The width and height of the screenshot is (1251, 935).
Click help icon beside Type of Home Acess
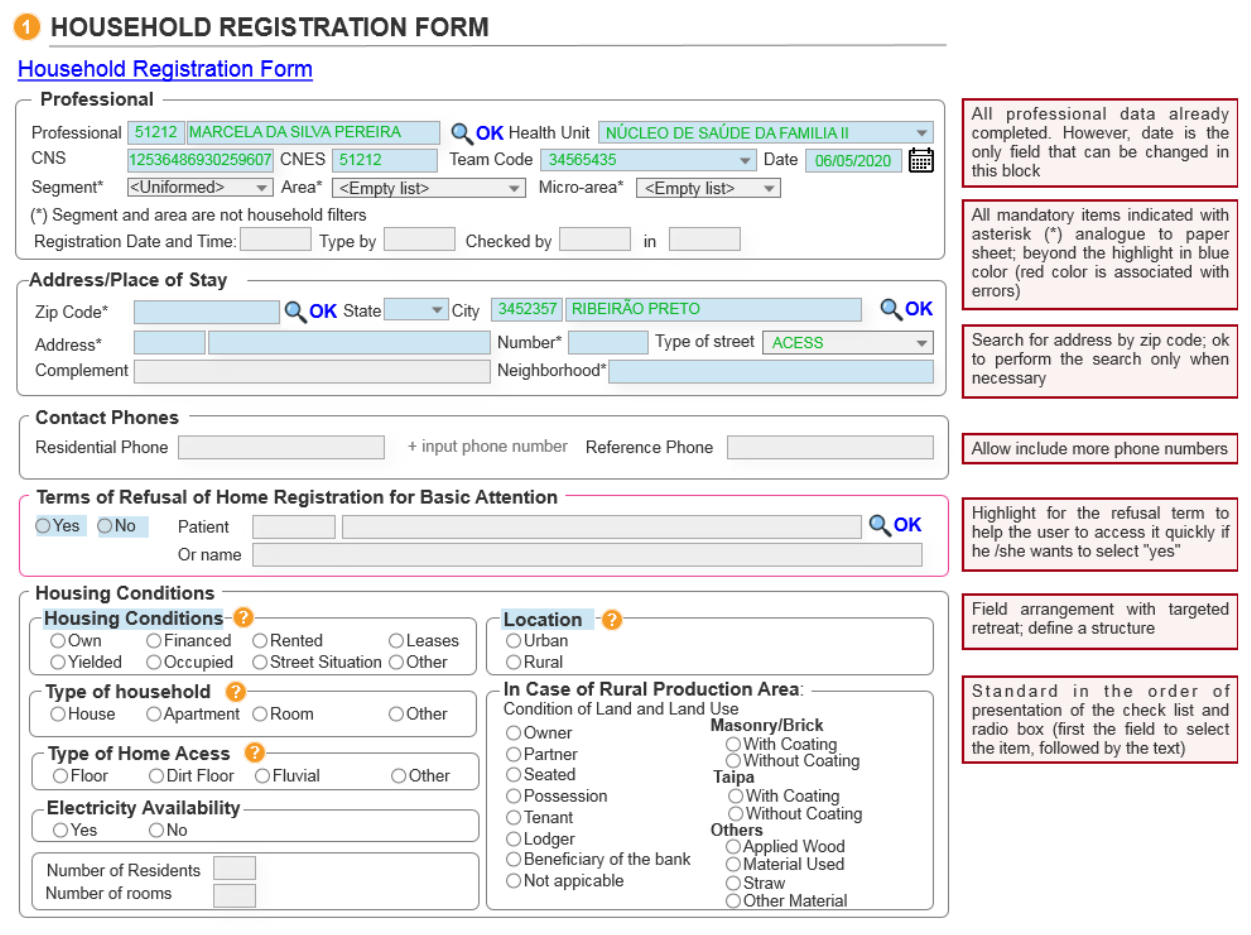[x=254, y=753]
